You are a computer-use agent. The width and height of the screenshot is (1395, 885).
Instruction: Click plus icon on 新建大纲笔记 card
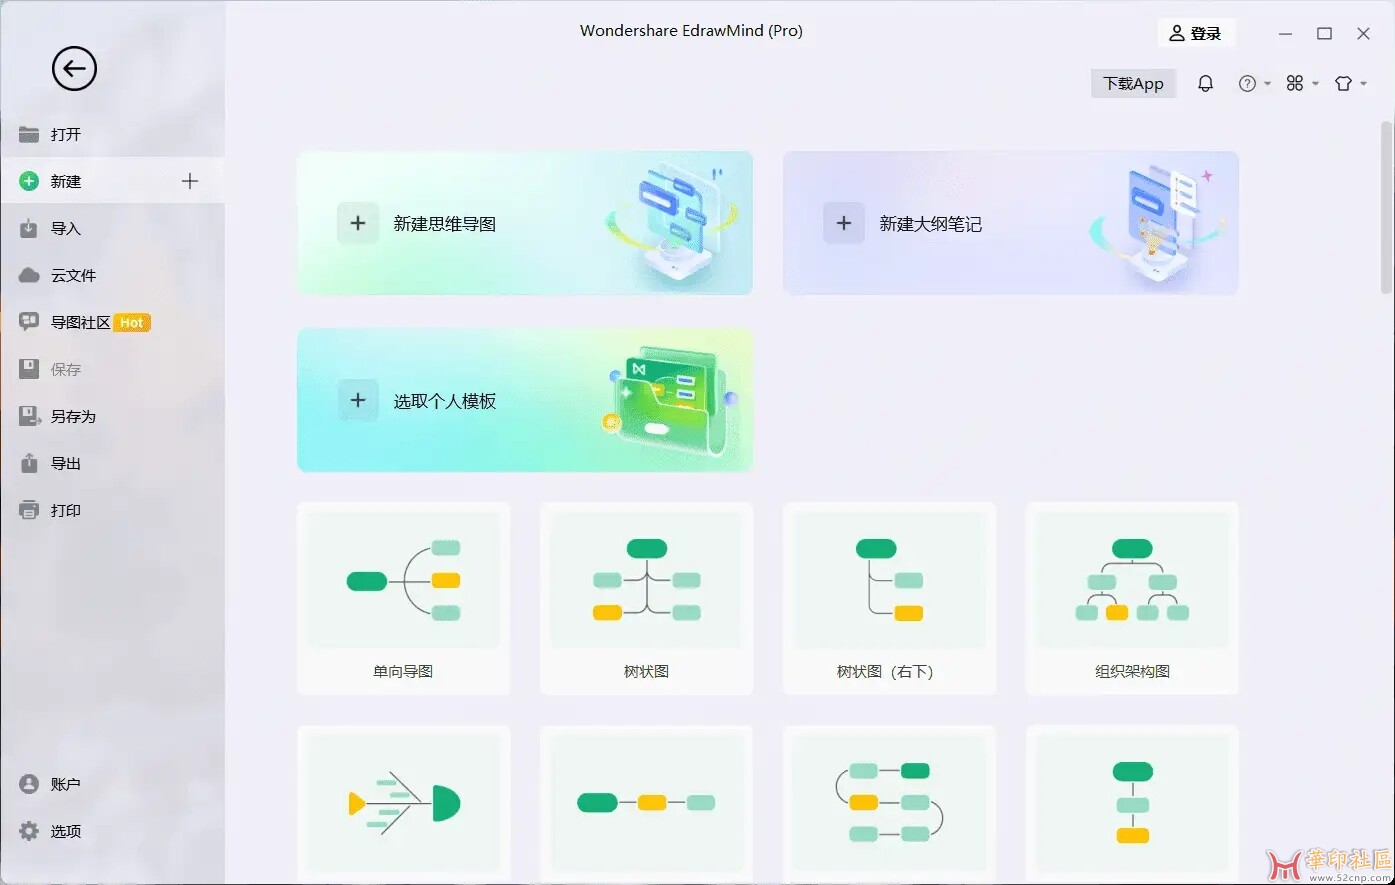click(x=844, y=223)
